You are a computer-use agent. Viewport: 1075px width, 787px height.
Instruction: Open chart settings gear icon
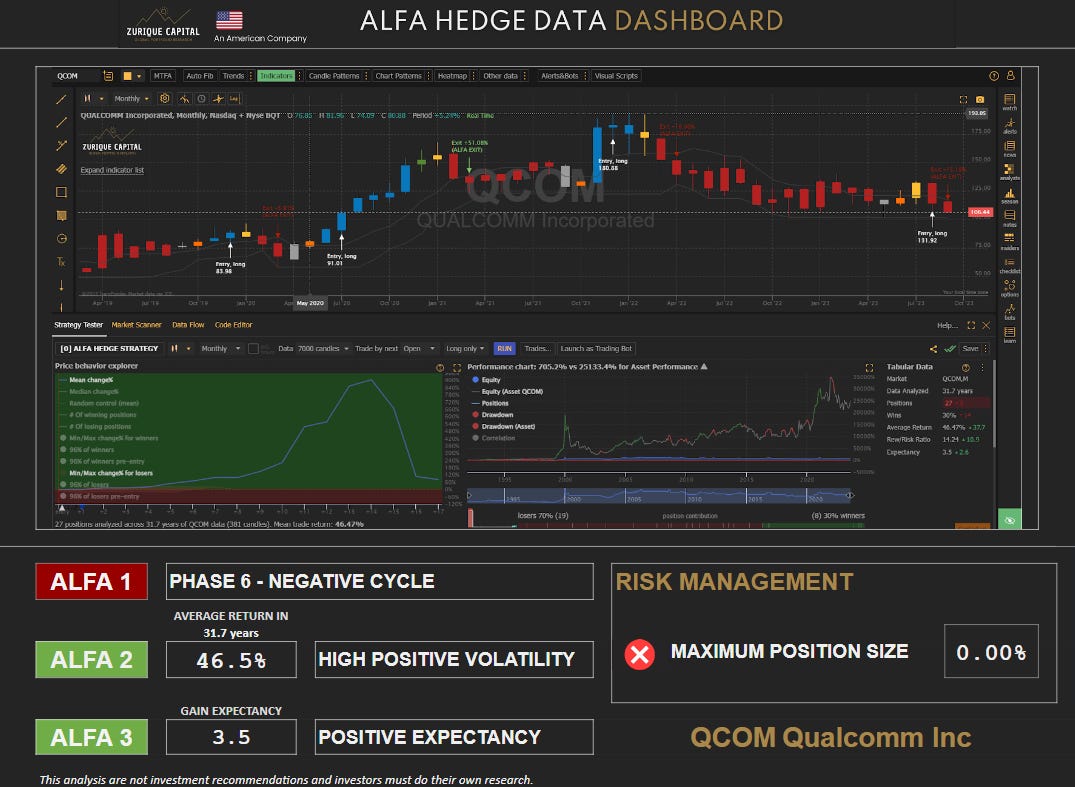(165, 99)
